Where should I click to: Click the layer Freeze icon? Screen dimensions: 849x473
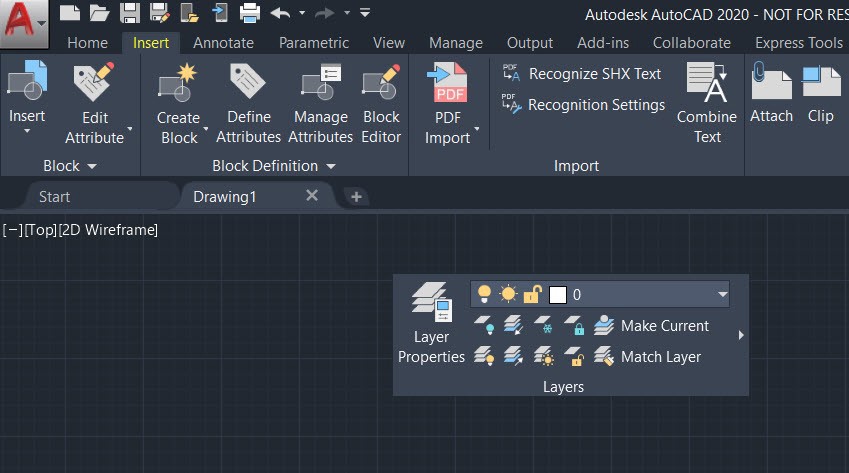(543, 325)
